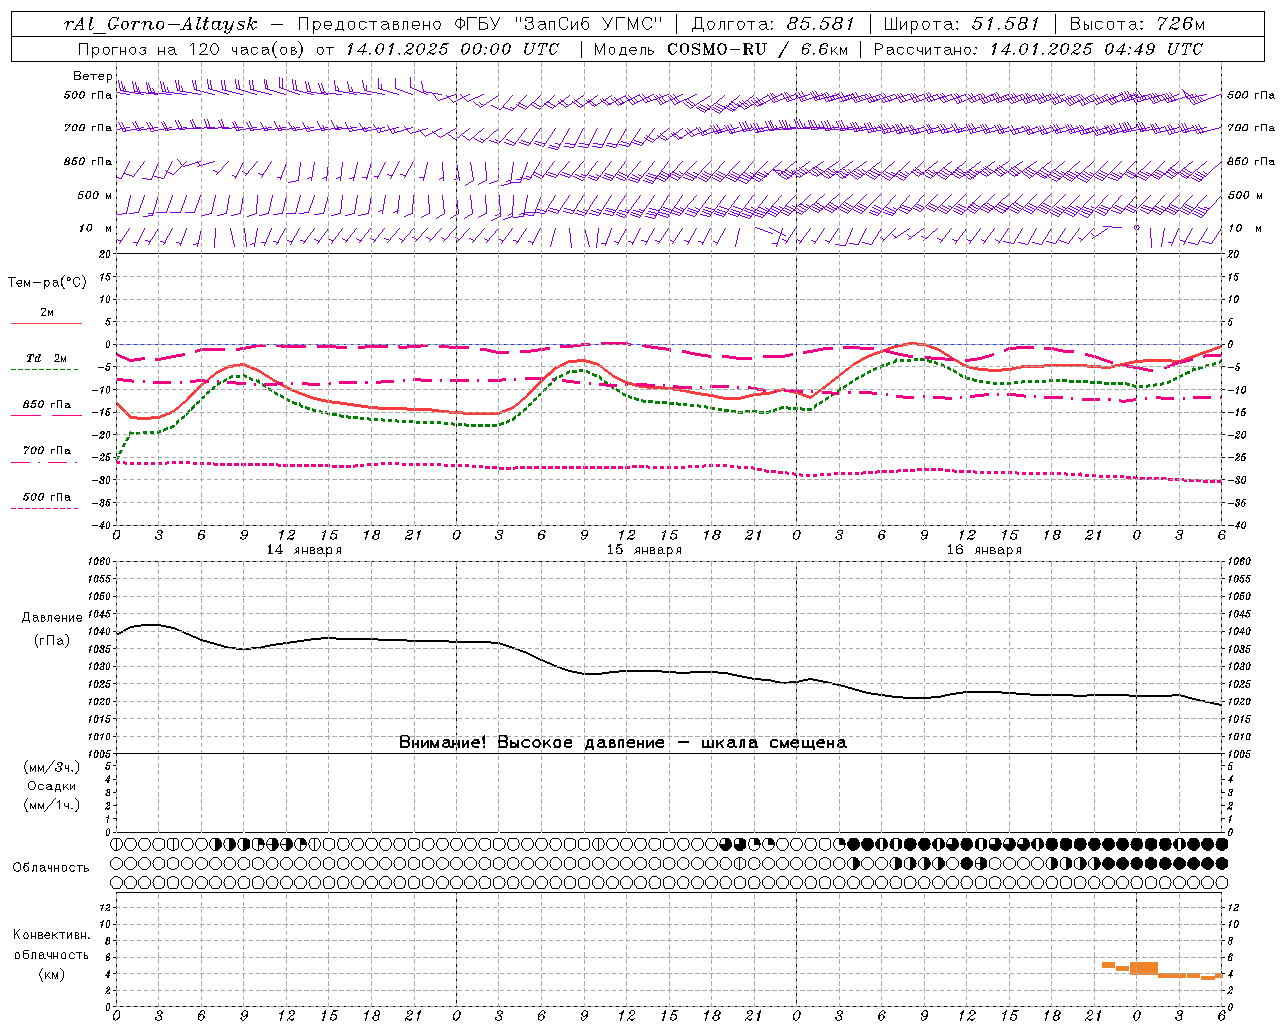Click the Долгота: 85.581 value

pyautogui.click(x=771, y=24)
